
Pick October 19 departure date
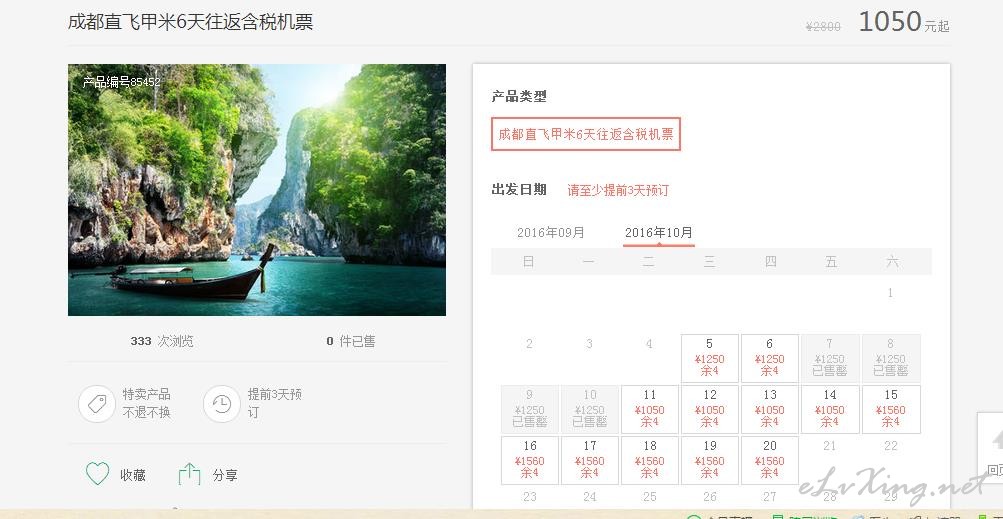click(x=709, y=460)
